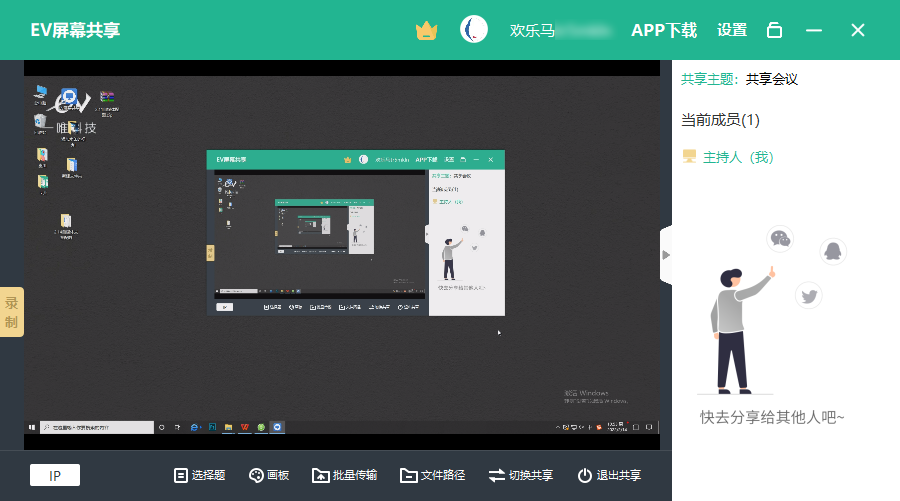Image resolution: width=900 pixels, height=501 pixels.
Task: Click 退出共享 to exit sharing
Action: (x=609, y=476)
